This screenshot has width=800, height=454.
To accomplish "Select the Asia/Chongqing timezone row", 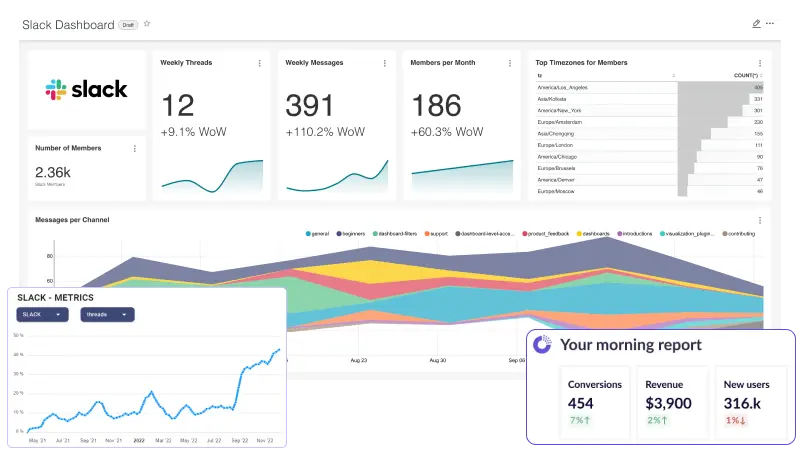I will [650, 134].
